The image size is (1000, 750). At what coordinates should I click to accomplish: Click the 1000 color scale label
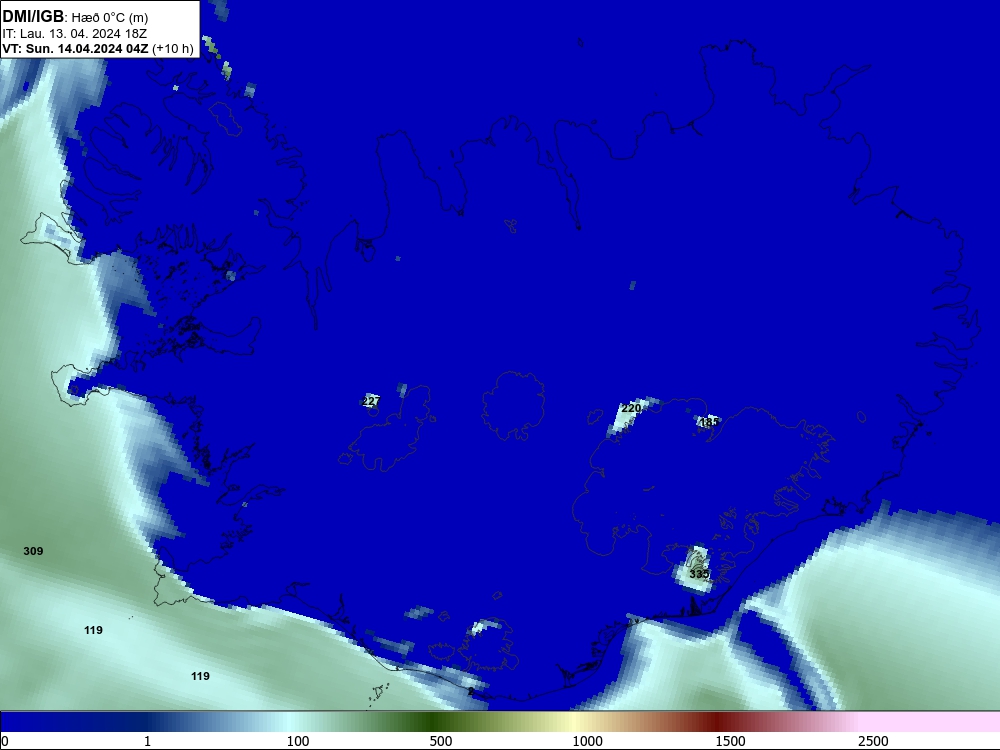587,741
